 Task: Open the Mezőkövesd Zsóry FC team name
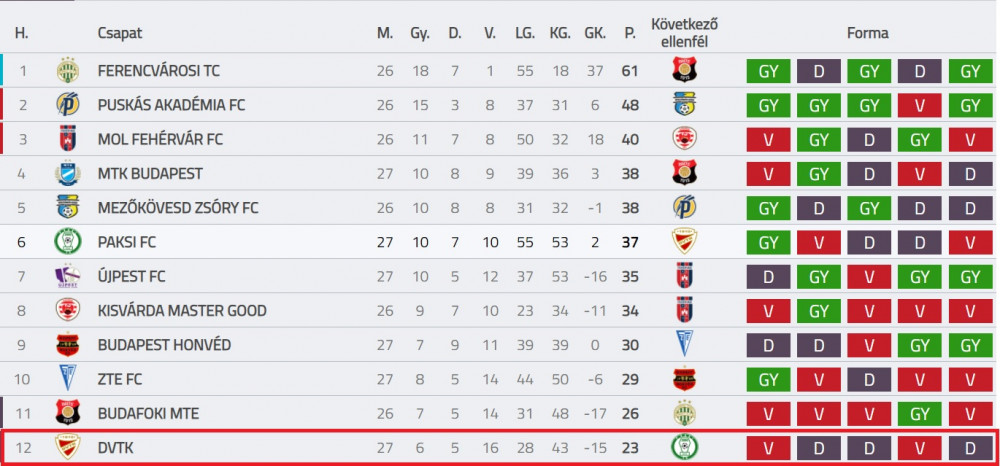tap(178, 208)
